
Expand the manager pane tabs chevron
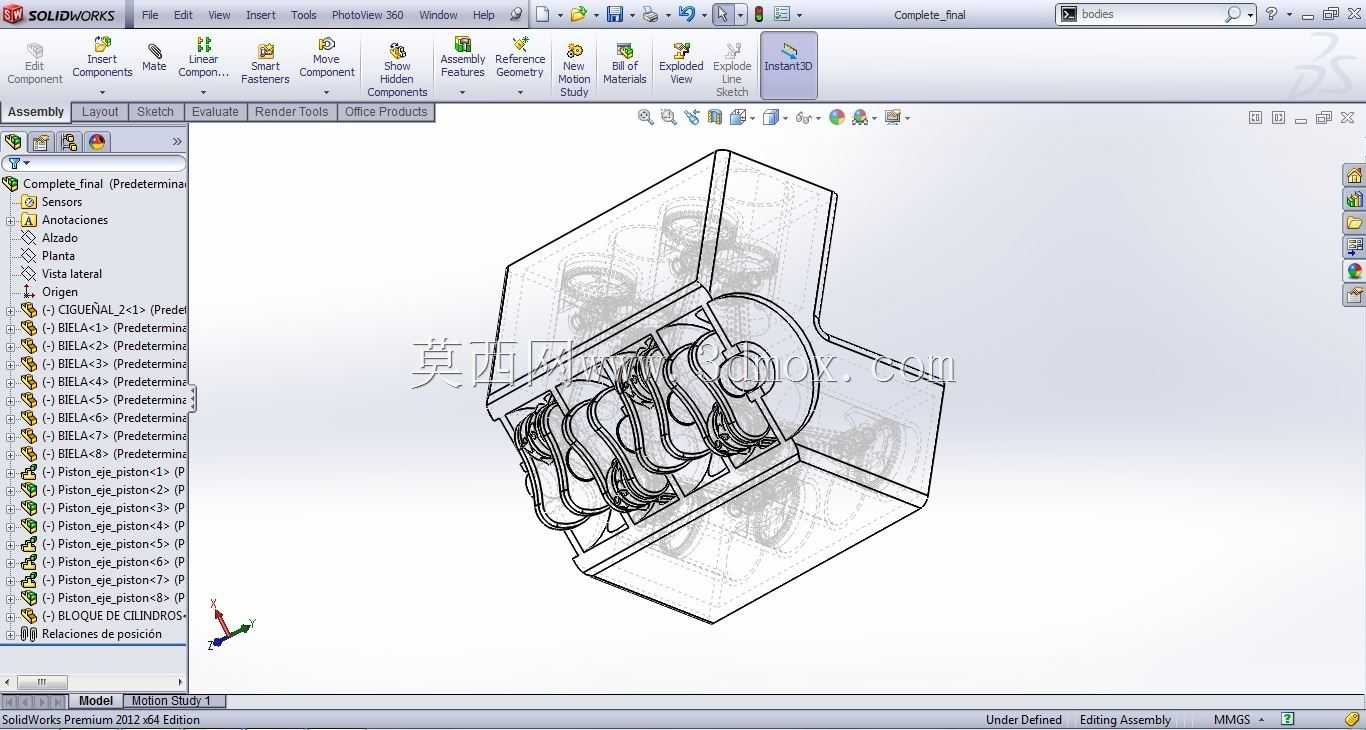177,142
